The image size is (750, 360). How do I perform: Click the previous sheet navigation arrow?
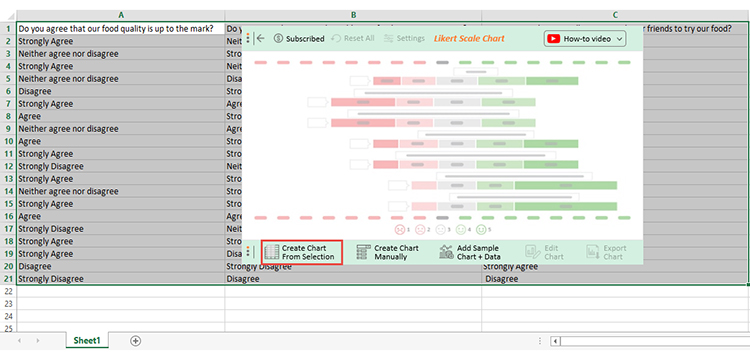[20, 340]
